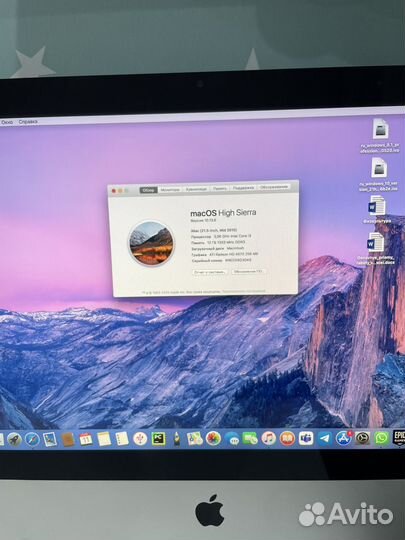The height and width of the screenshot is (540, 405).
Task: Open Photos colorful flower icon in Dock
Action: (213, 438)
